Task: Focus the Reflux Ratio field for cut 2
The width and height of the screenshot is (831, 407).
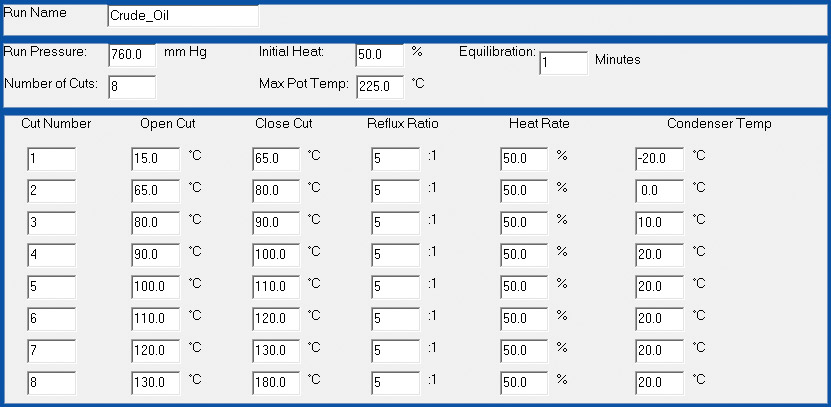Action: pyautogui.click(x=395, y=191)
